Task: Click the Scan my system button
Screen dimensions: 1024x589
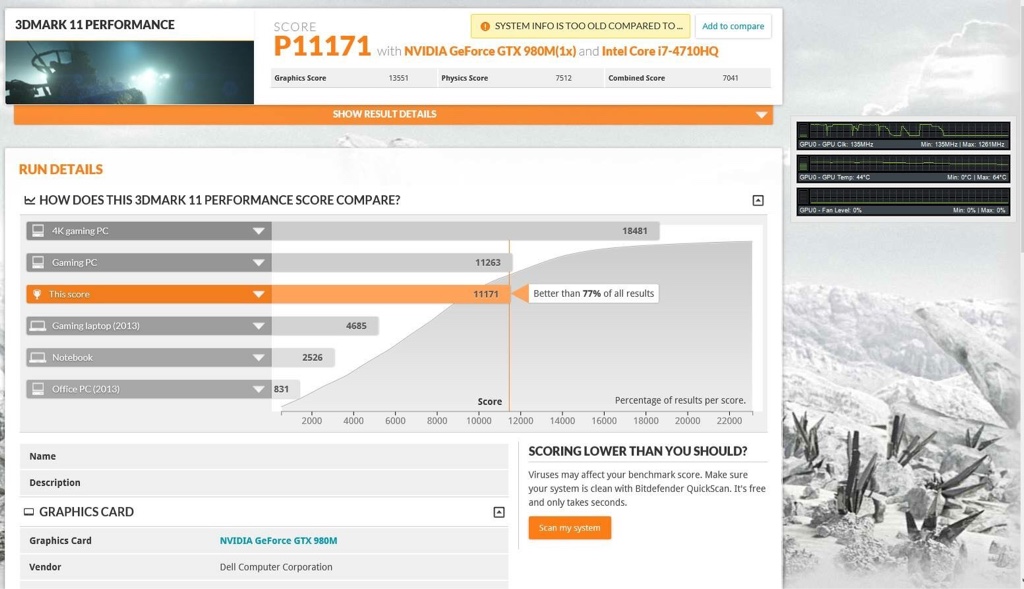Action: pyautogui.click(x=569, y=528)
